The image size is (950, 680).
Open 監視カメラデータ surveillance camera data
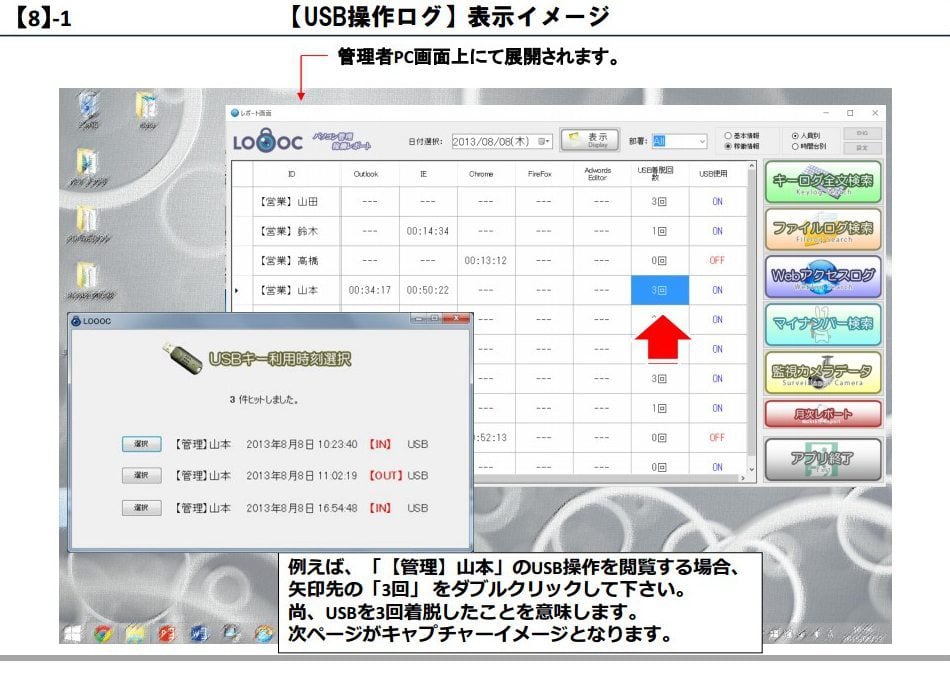822,371
